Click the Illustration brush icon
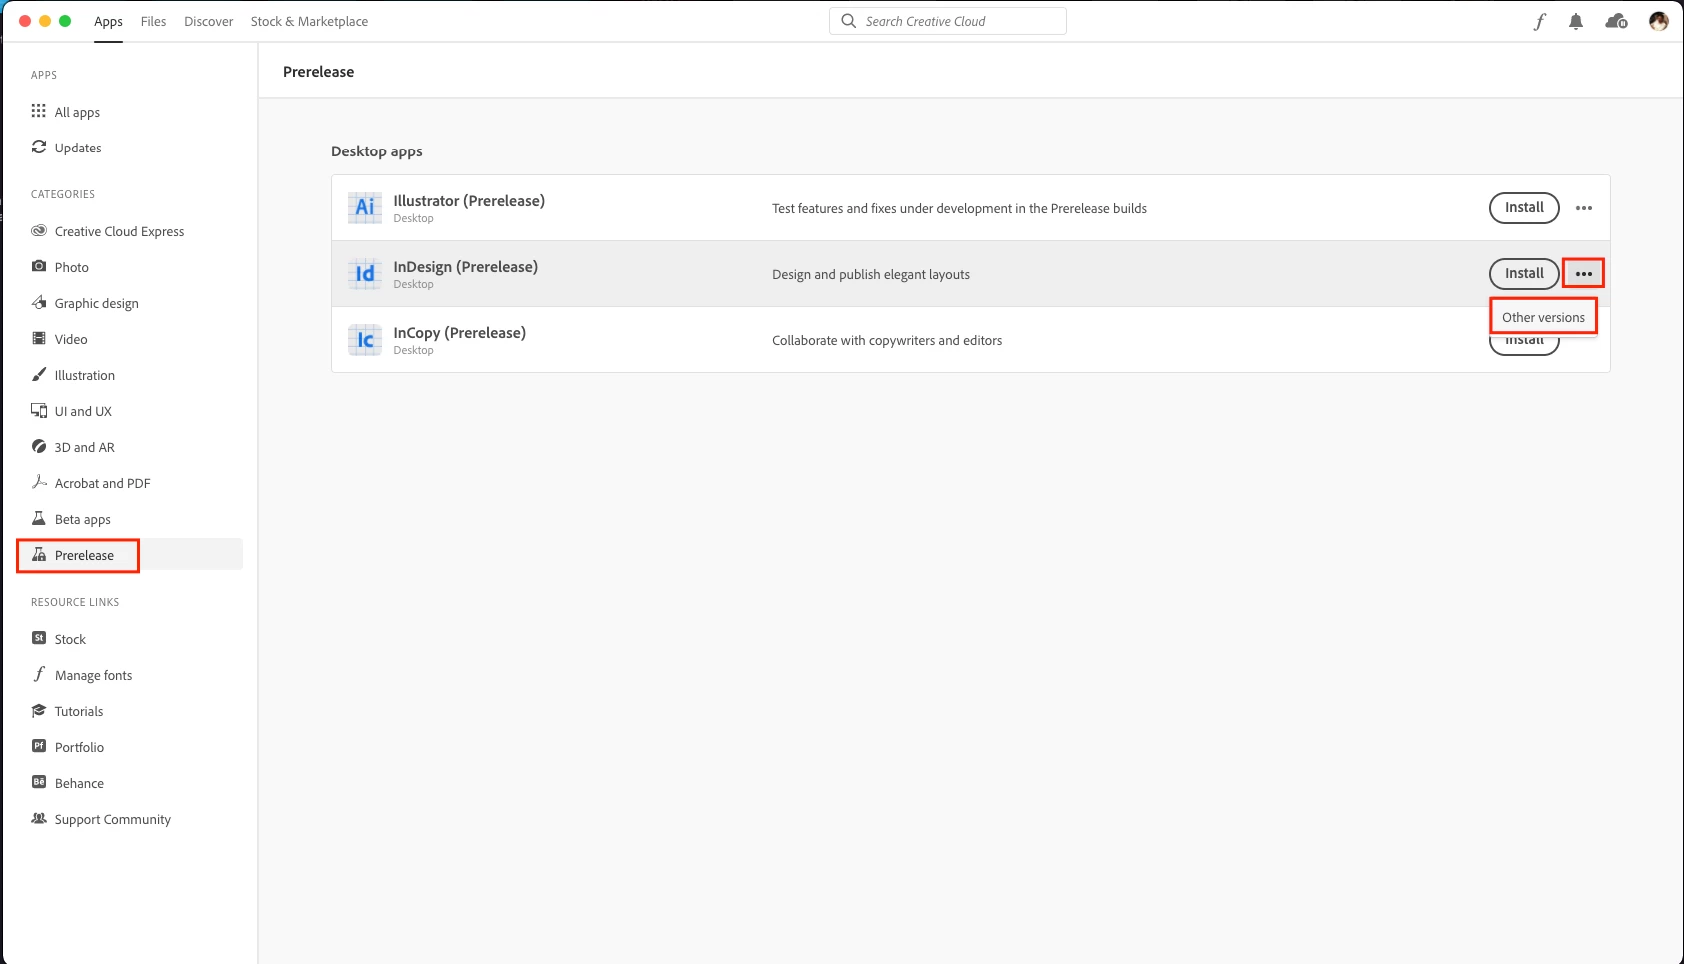 39,374
